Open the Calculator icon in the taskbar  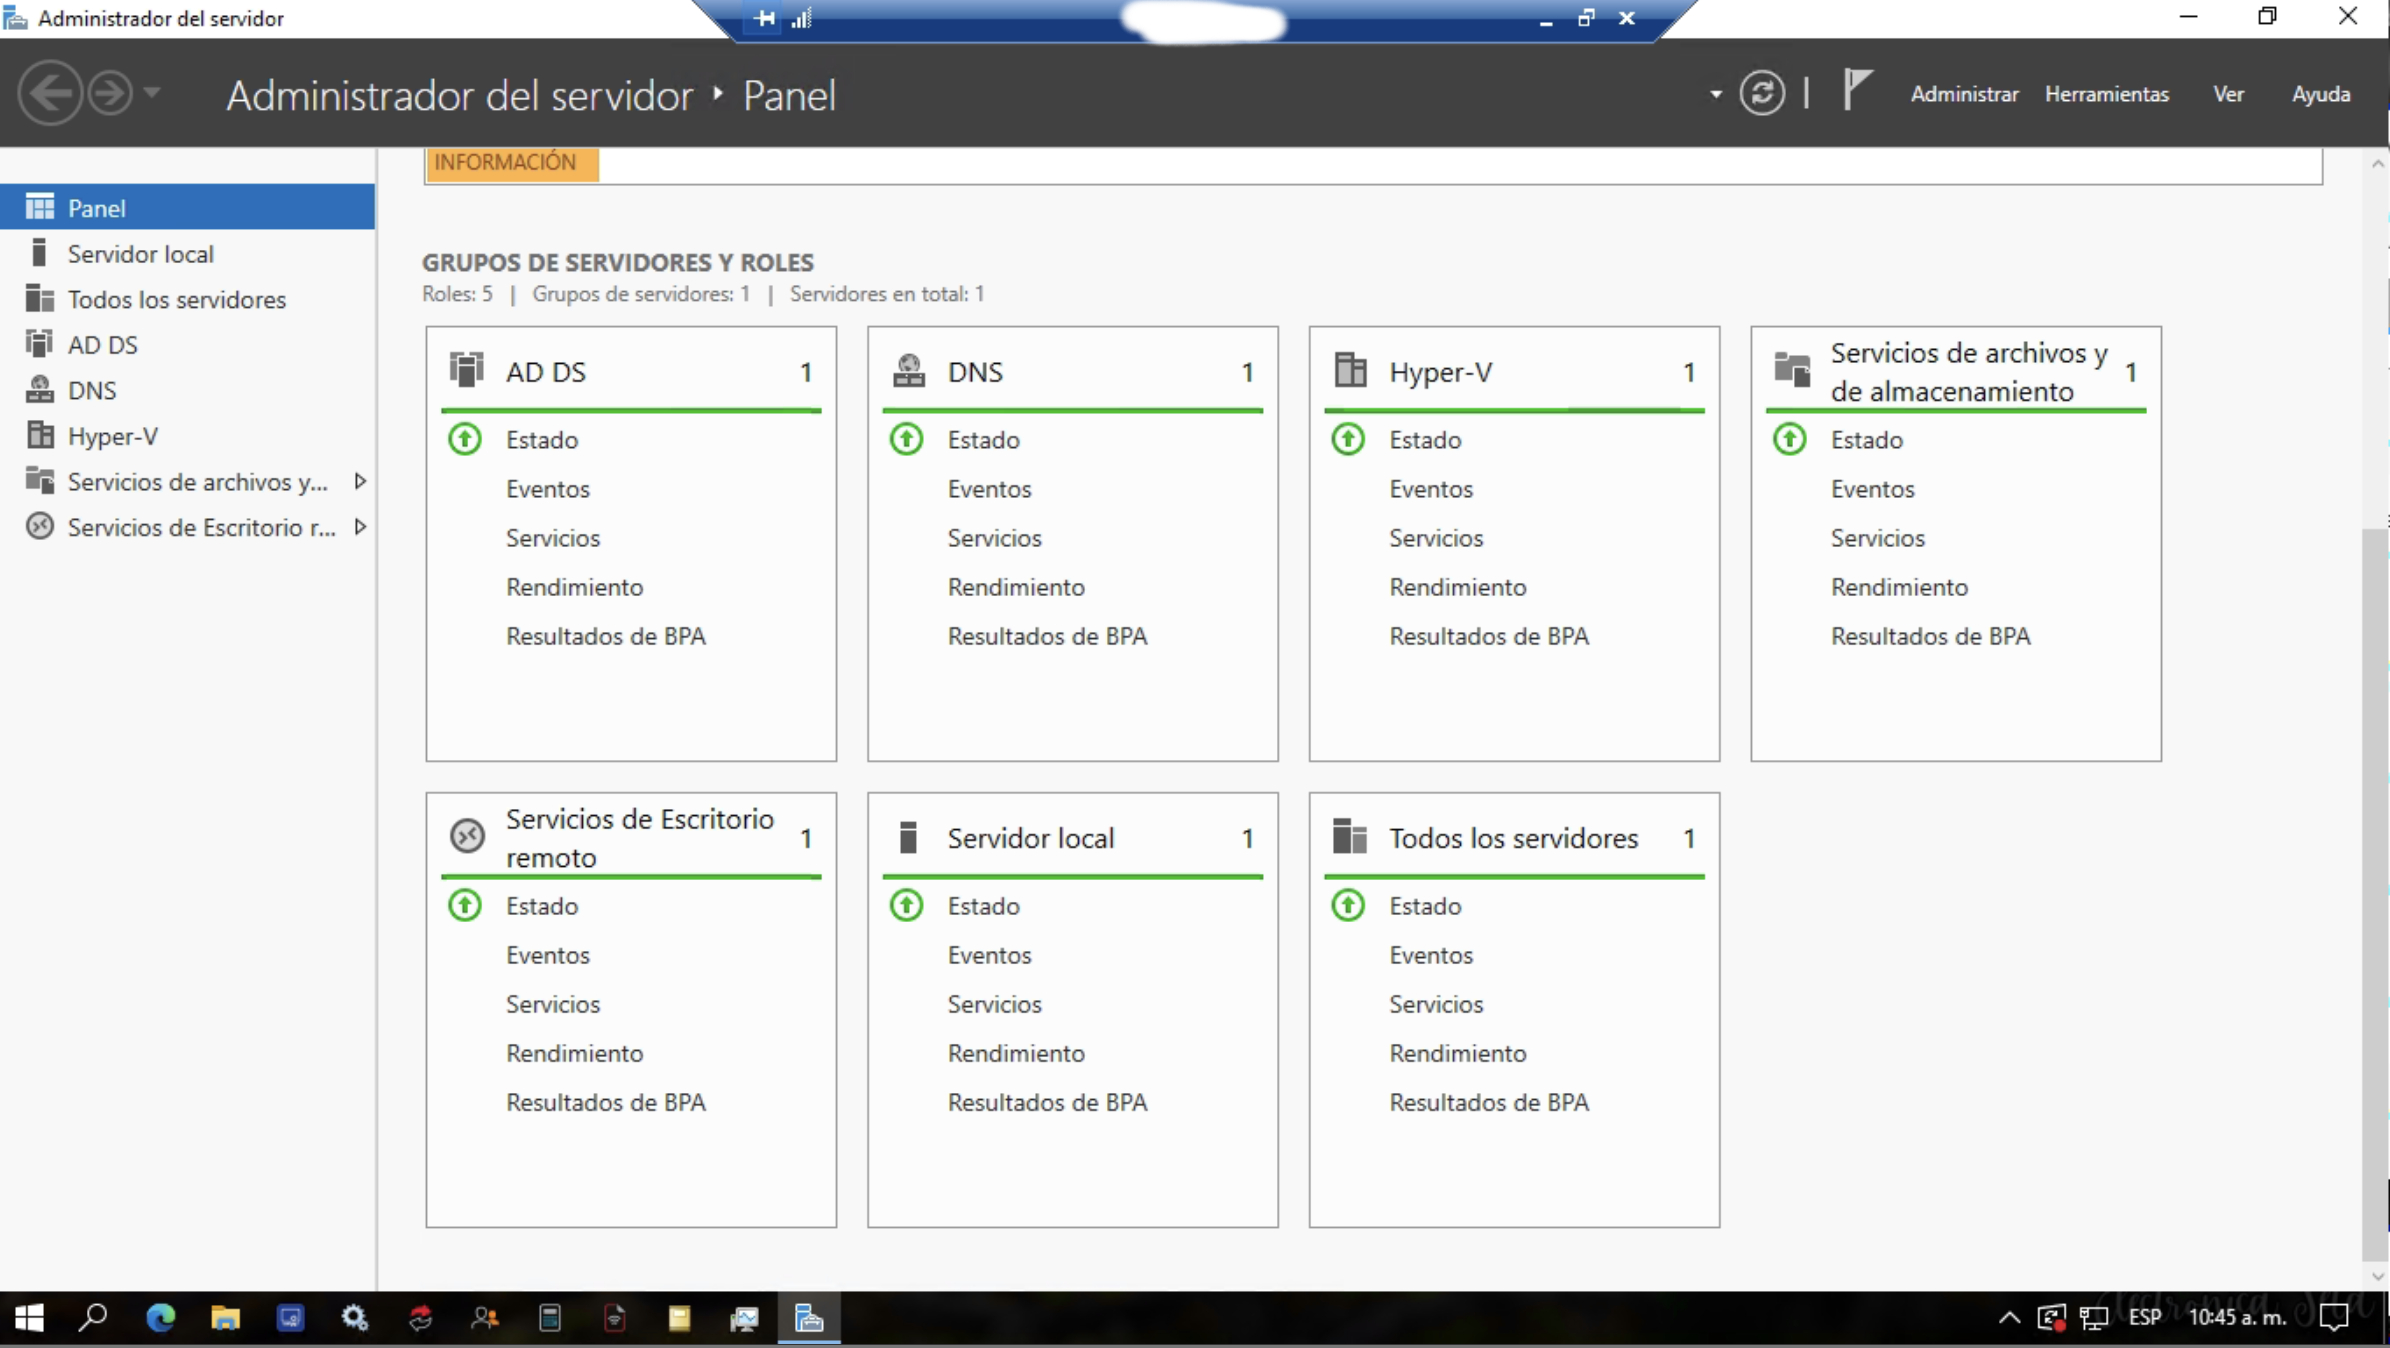pos(550,1319)
